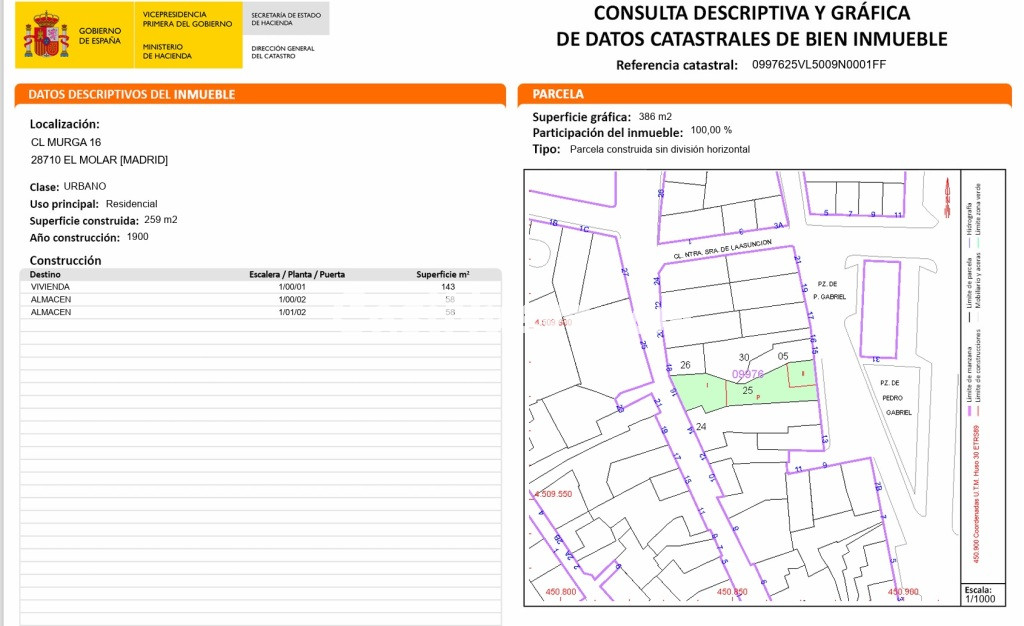Image resolution: width=1024 pixels, height=626 pixels.
Task: Click the Límite de parcela legend symbol
Action: (969, 316)
